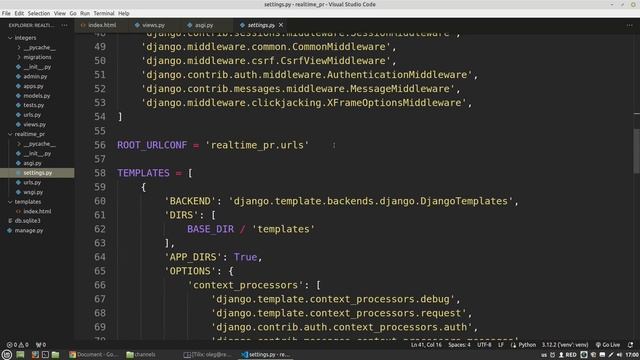Open models.py file
The height and width of the screenshot is (360, 640).
tap(37, 96)
